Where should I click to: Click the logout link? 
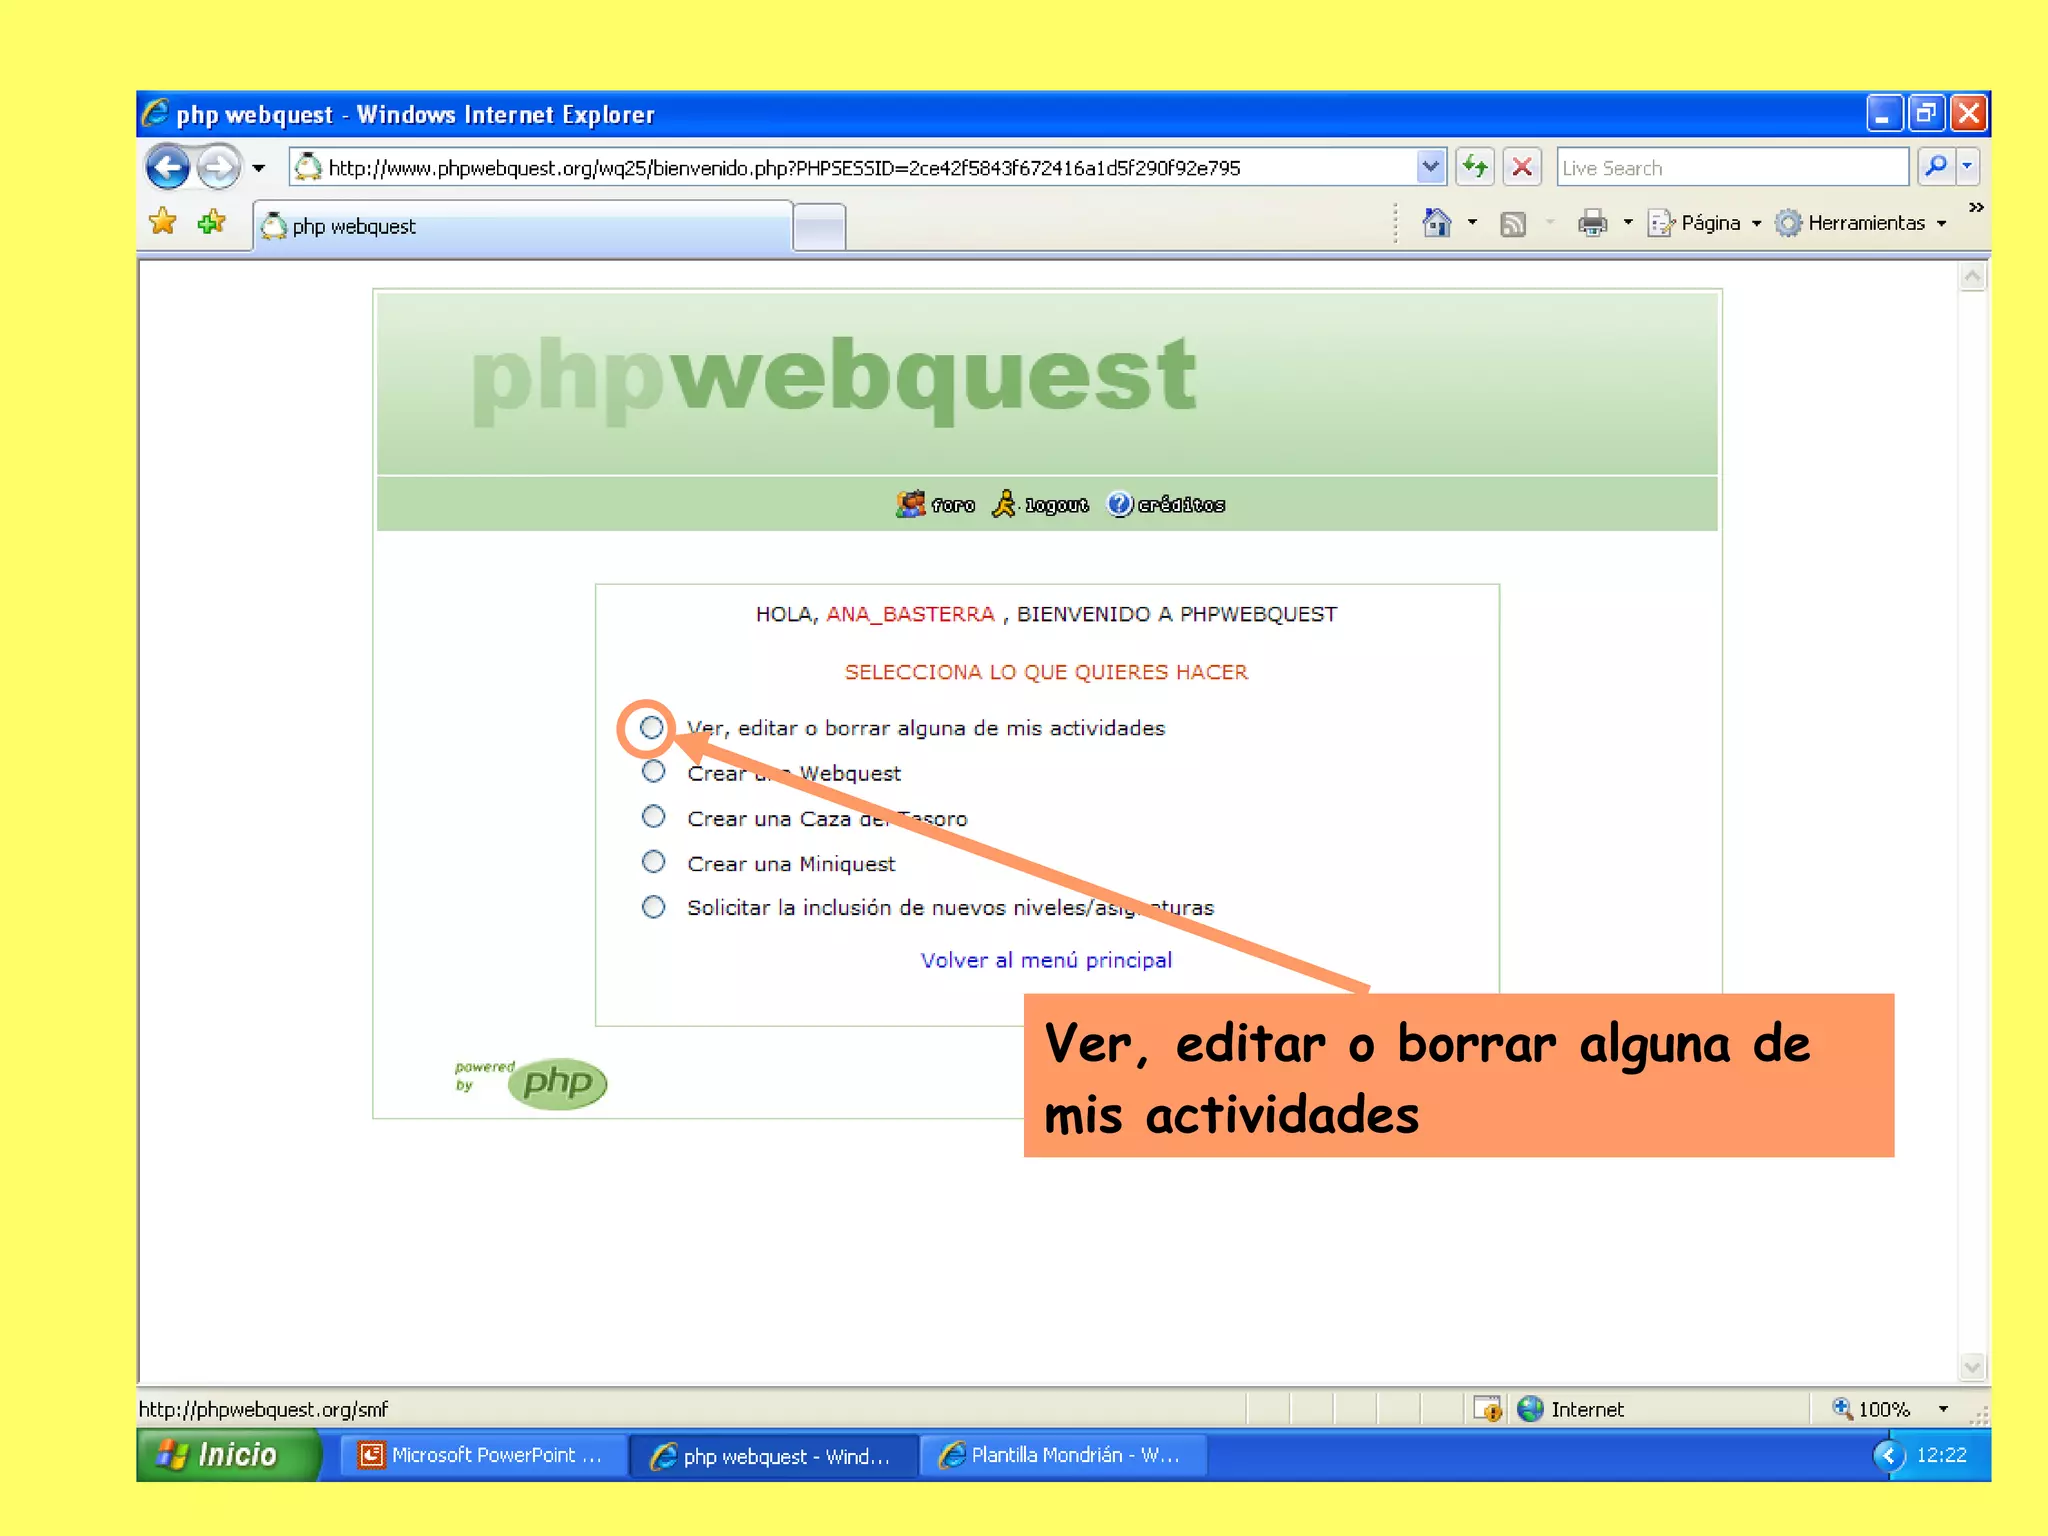1056,506
